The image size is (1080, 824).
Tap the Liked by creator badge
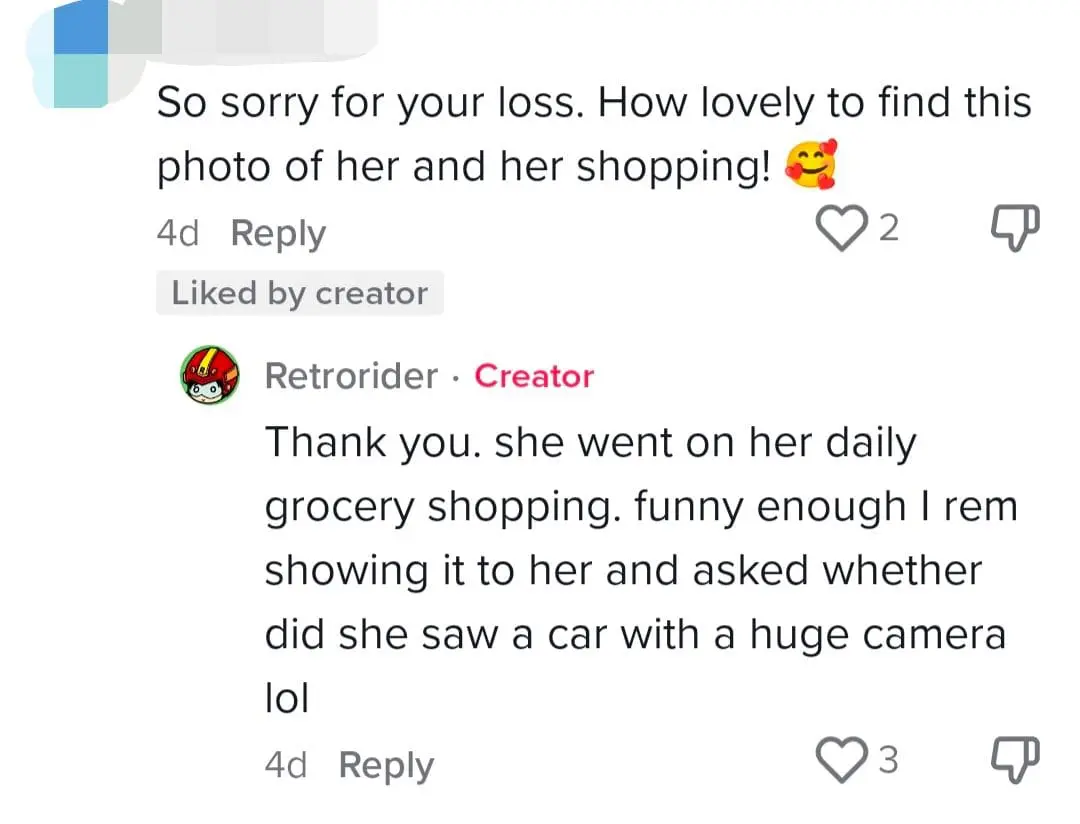click(x=300, y=292)
